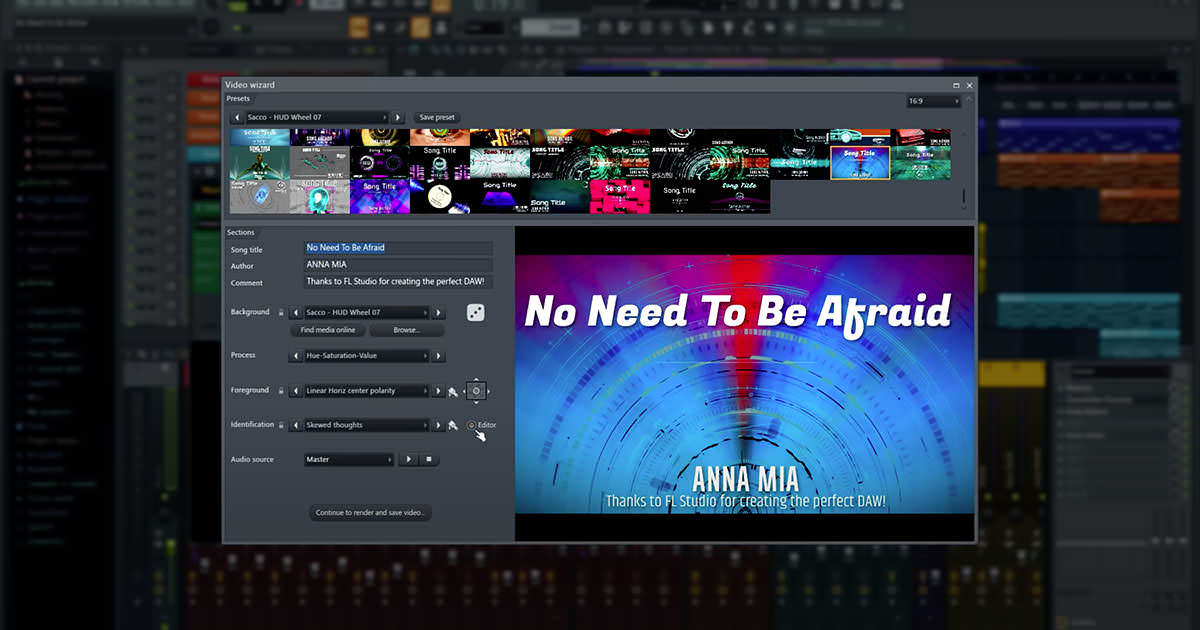
Task: Click the Save preset button
Action: pyautogui.click(x=437, y=117)
